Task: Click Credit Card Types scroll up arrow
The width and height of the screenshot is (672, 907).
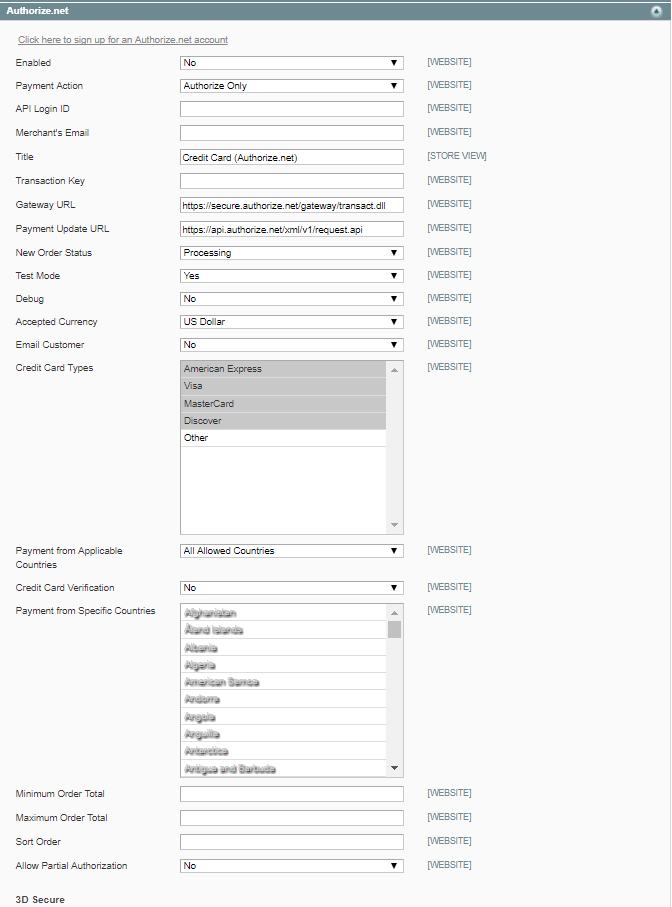Action: [x=394, y=370]
